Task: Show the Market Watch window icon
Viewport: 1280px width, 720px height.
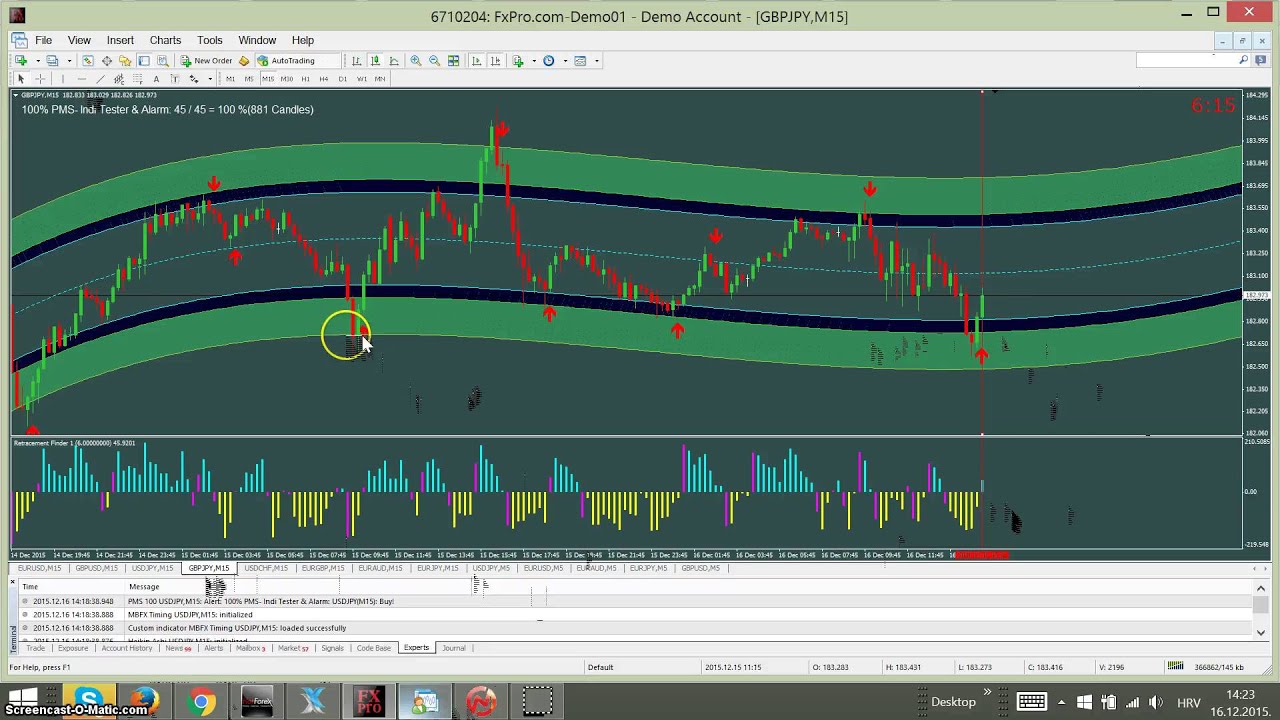Action: [88, 61]
